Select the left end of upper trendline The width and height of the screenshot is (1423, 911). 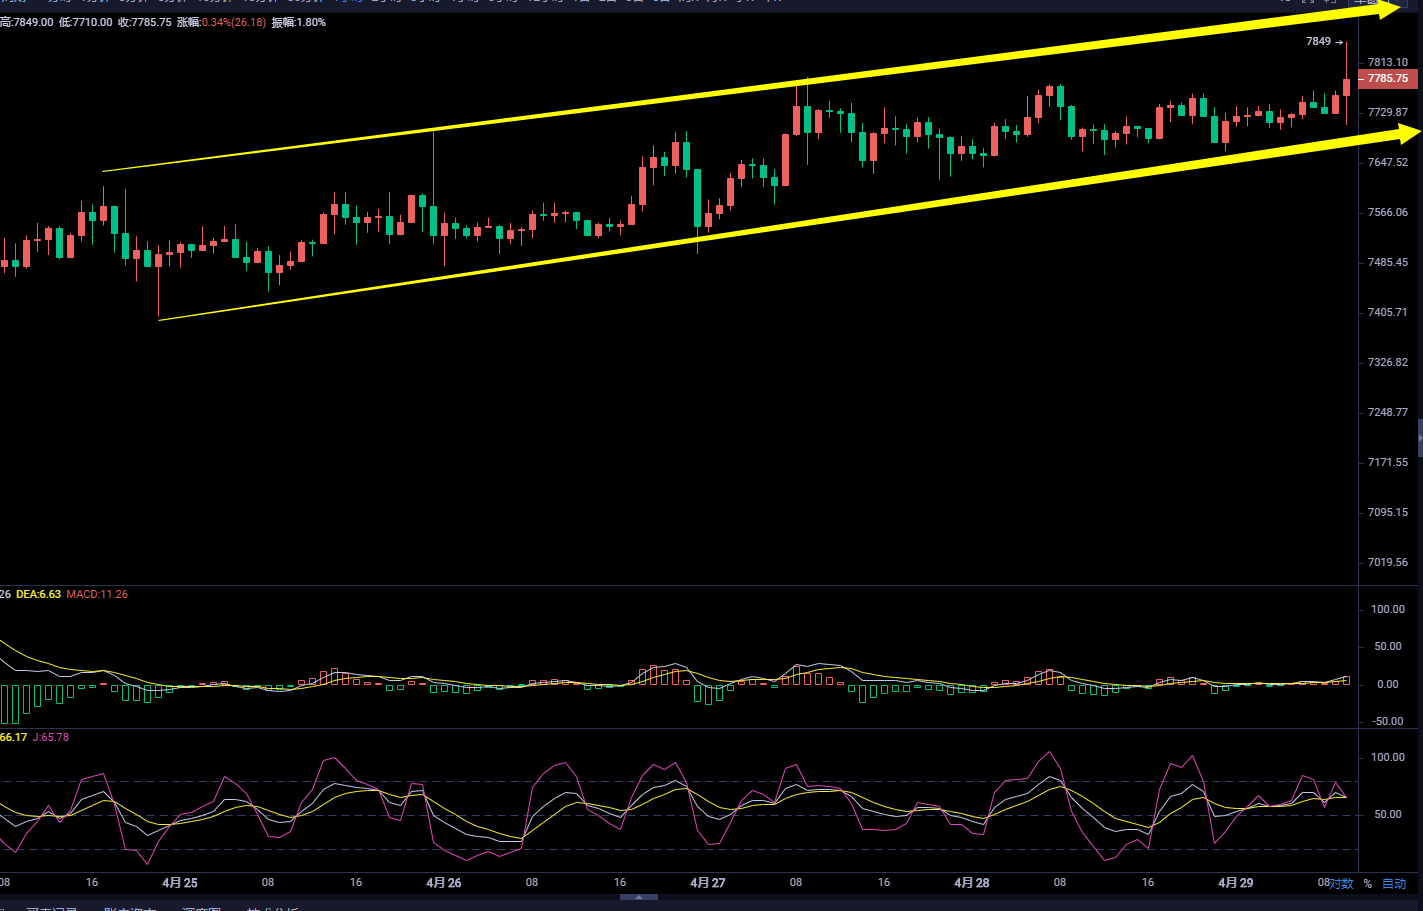click(x=104, y=171)
